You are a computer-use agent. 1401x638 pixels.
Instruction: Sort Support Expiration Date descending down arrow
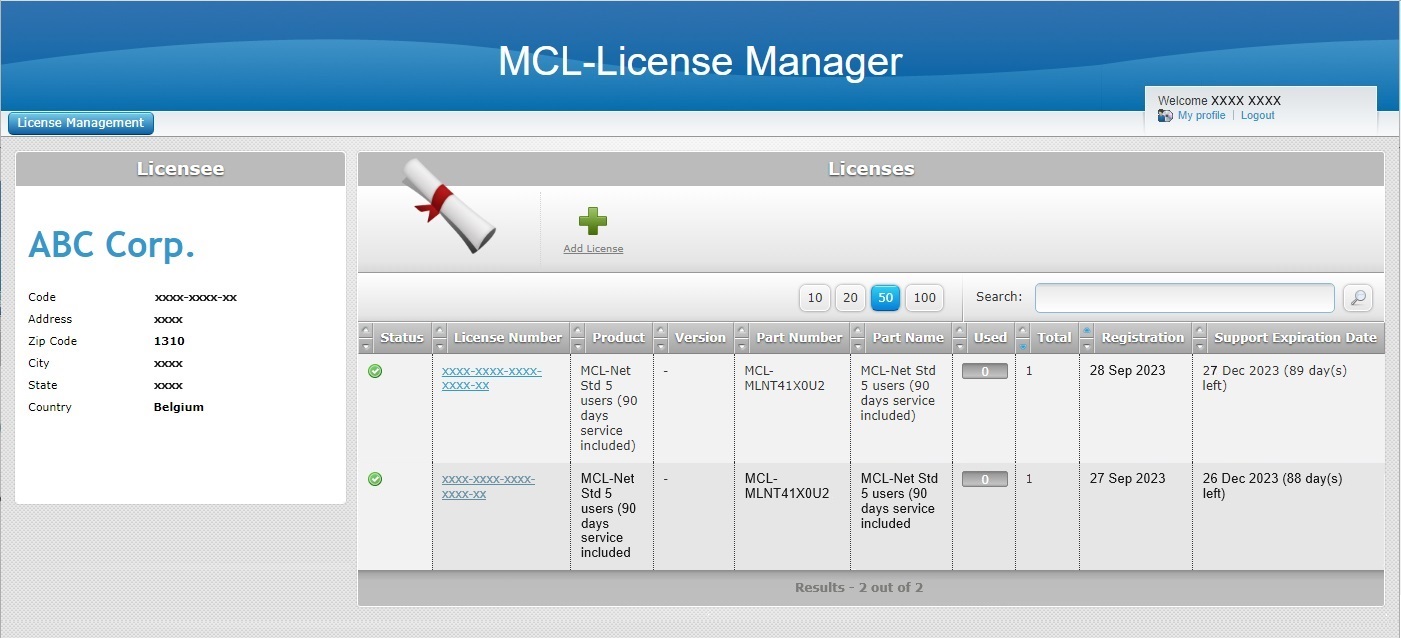[1200, 346]
